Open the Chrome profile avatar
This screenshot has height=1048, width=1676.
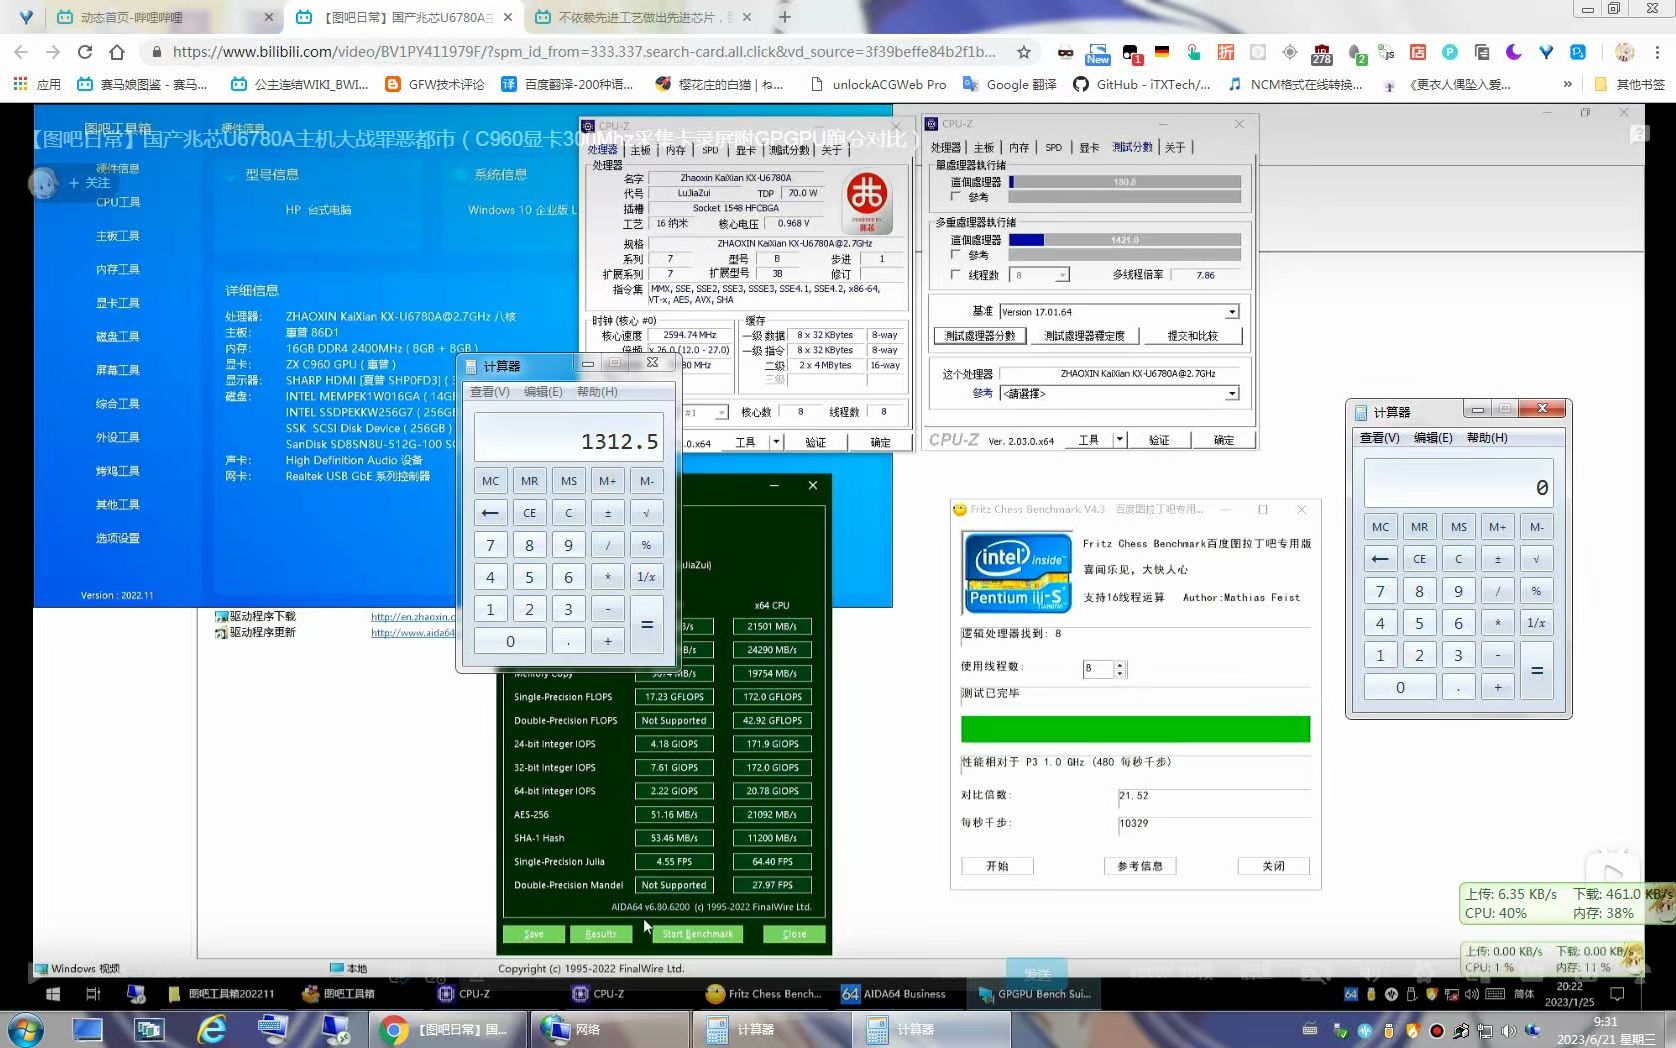(x=1625, y=52)
